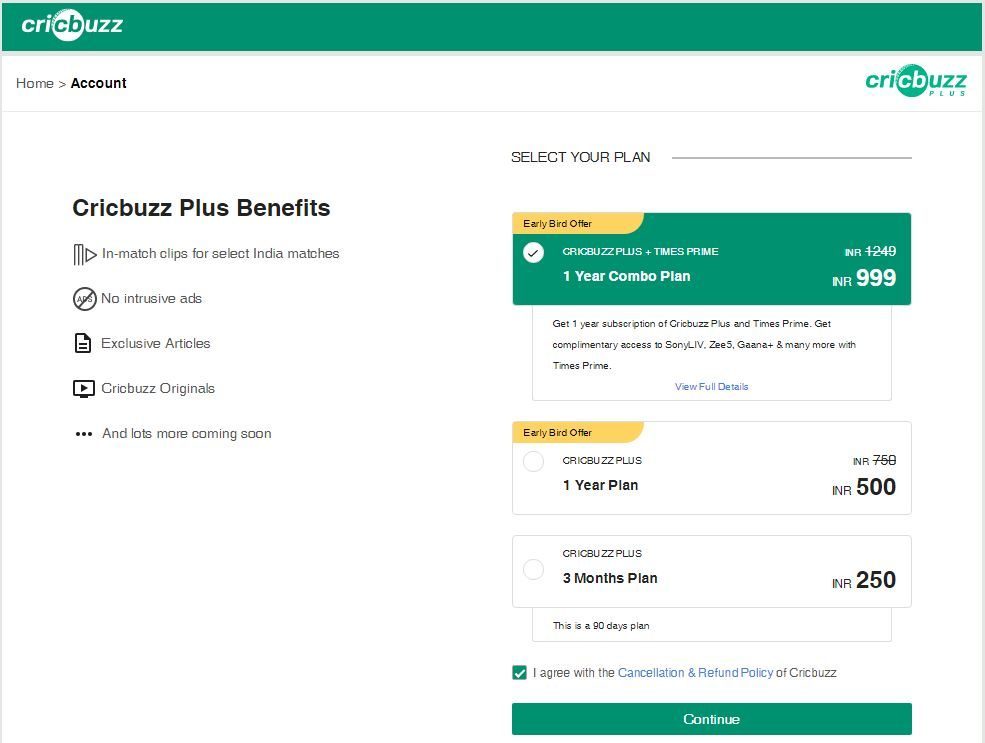Expand View Full Details for combo plan
Image resolution: width=985 pixels, height=743 pixels.
click(x=711, y=387)
